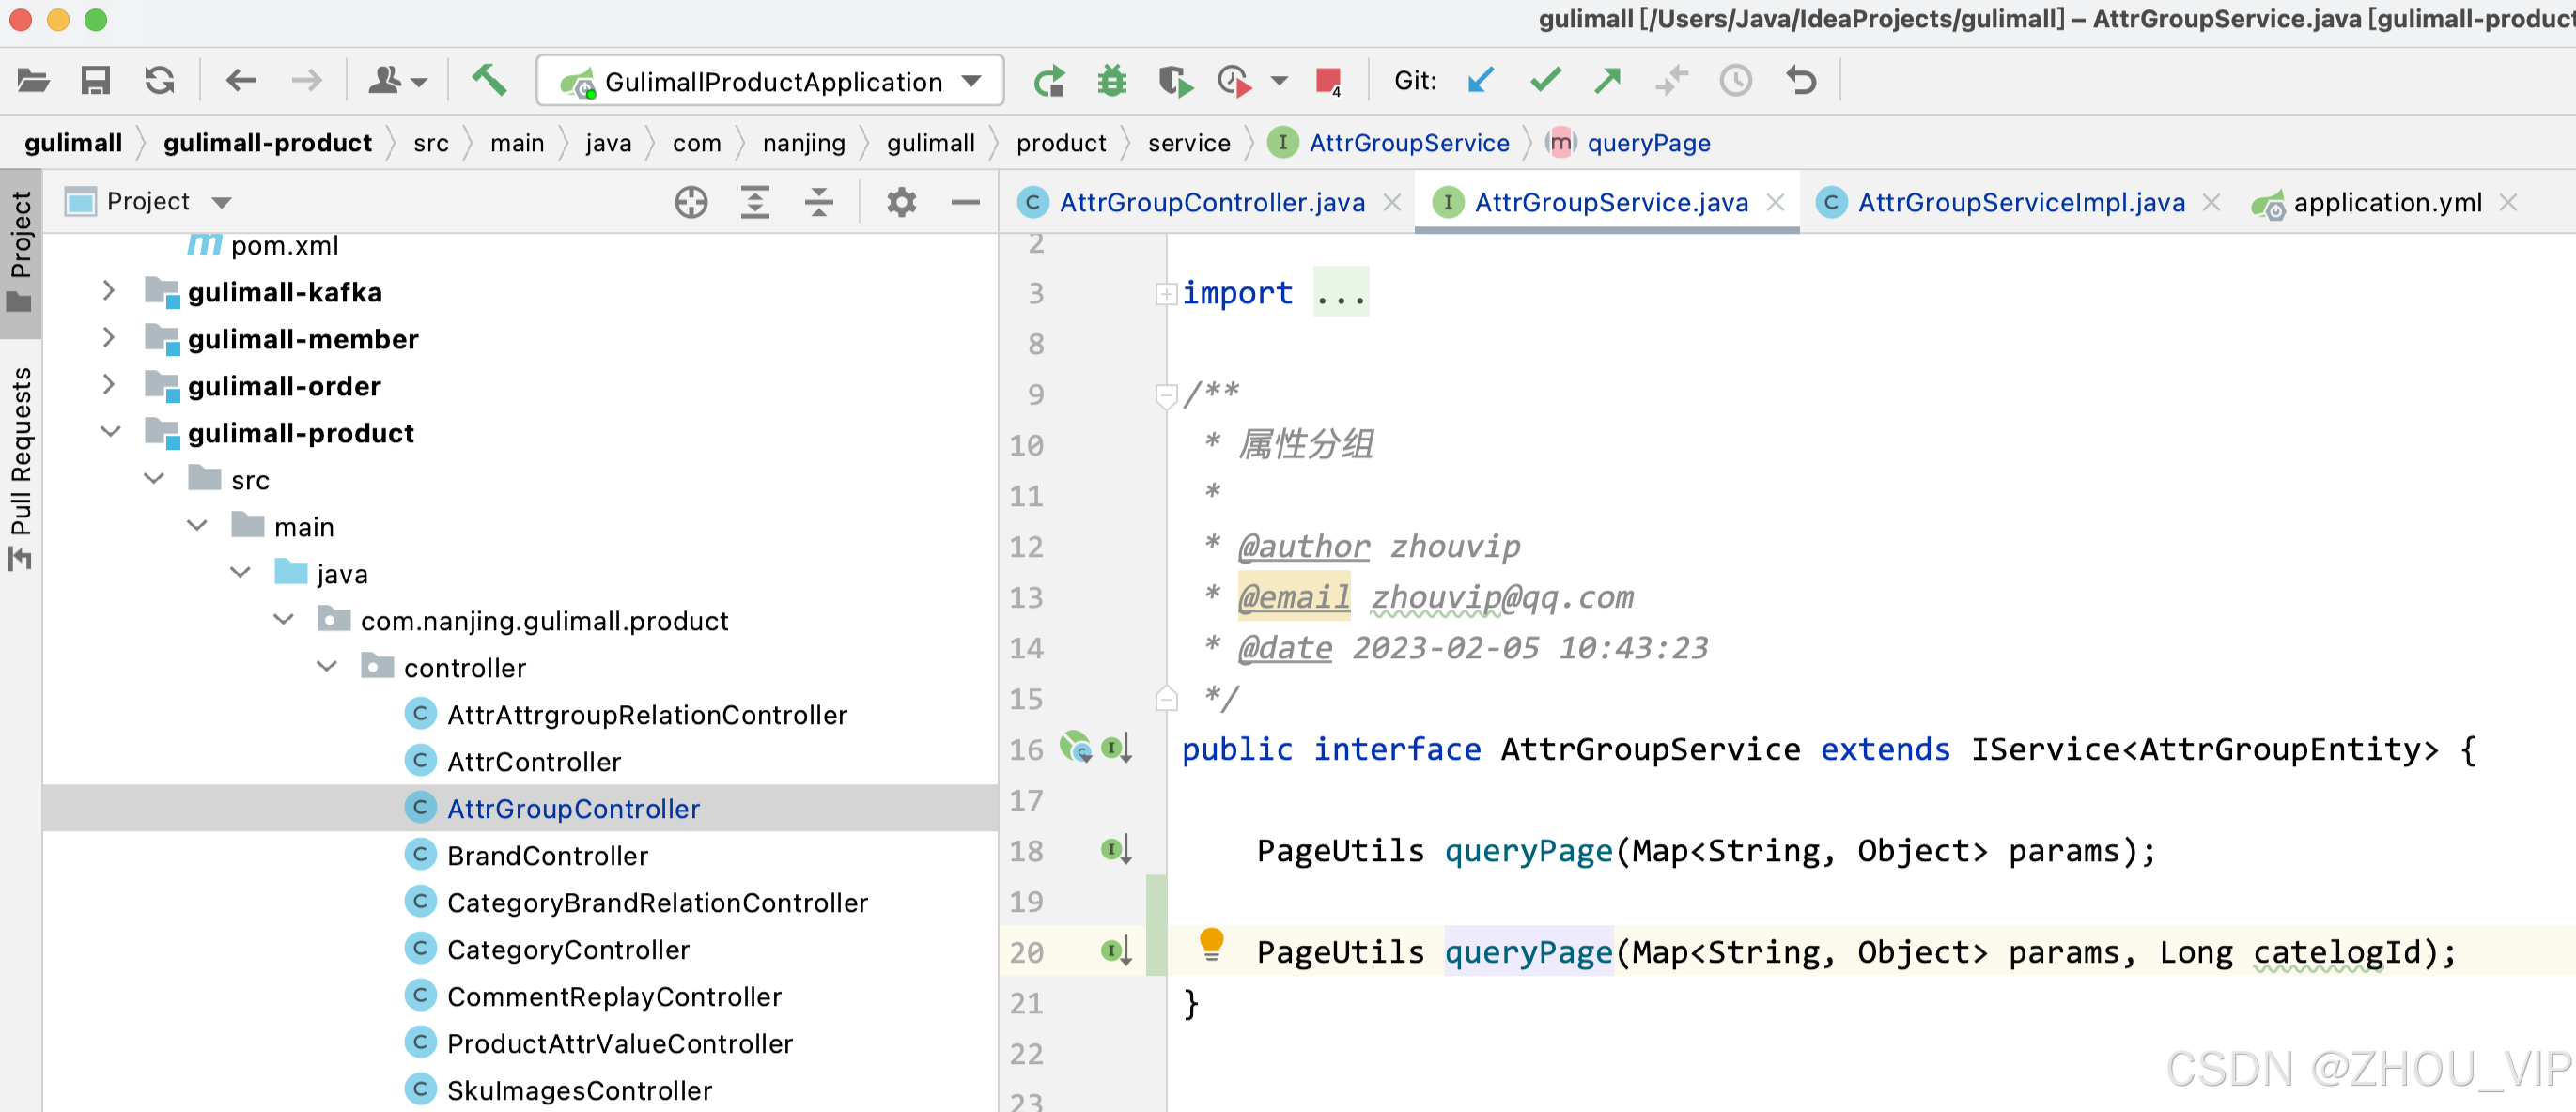This screenshot has width=2576, height=1112.
Task: Close the application.yml tab
Action: (x=2507, y=203)
